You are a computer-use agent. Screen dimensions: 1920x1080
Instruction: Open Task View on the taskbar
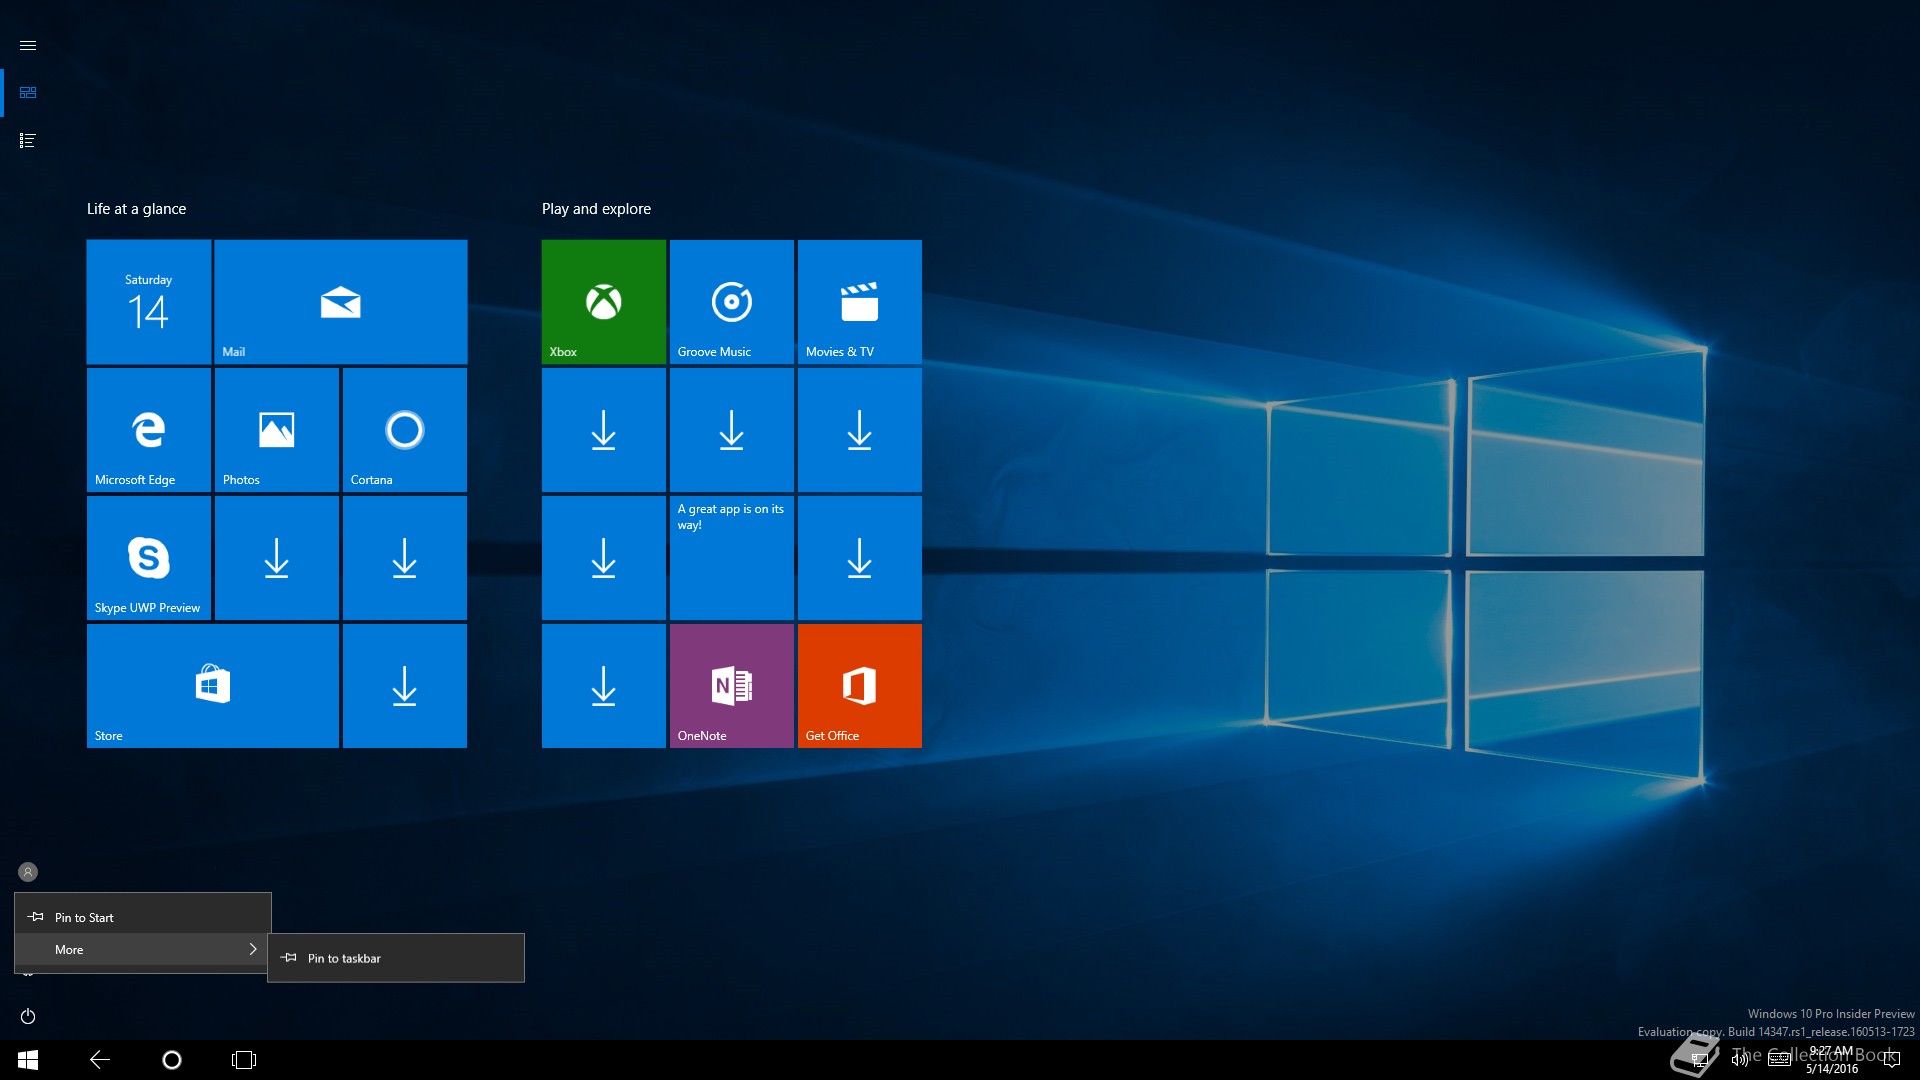244,1060
